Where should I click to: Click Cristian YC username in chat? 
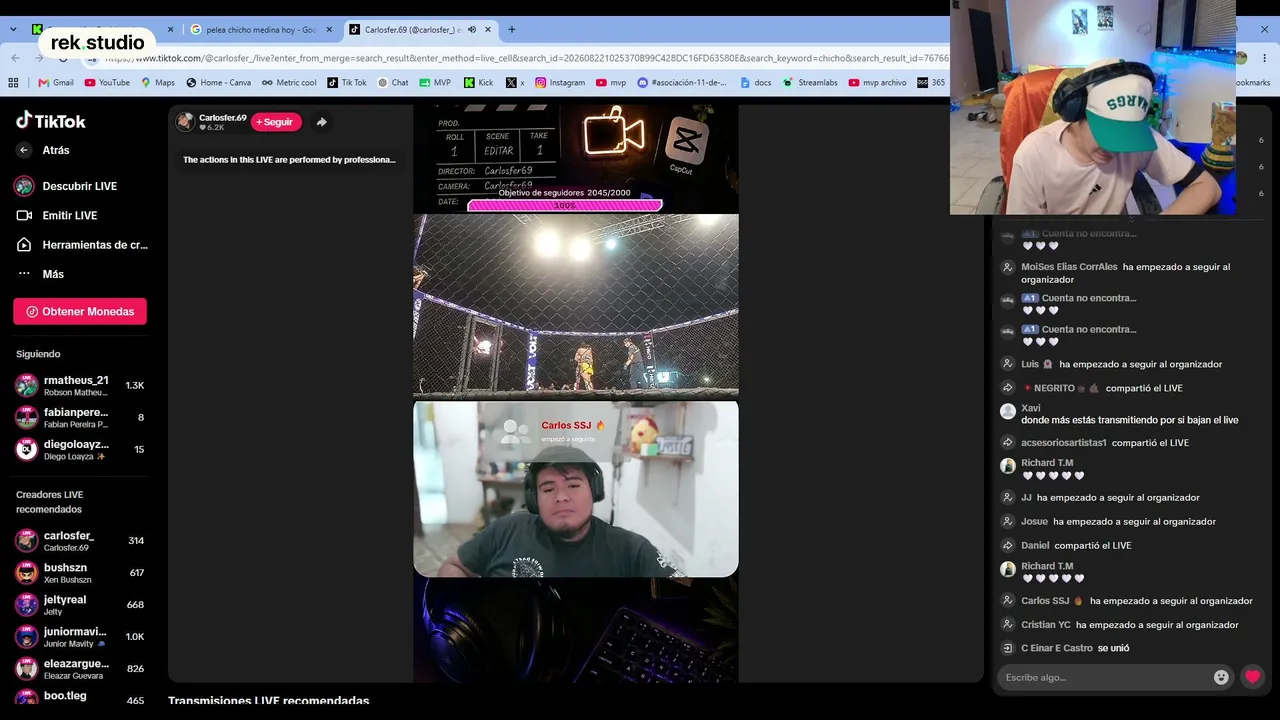(1046, 625)
